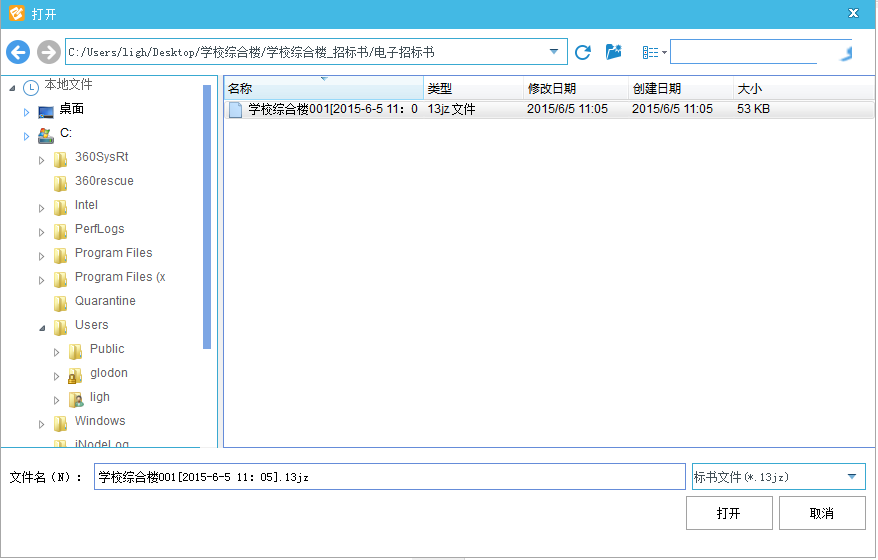Click the 文件名 input field
The width and height of the screenshot is (878, 560).
[x=390, y=477]
